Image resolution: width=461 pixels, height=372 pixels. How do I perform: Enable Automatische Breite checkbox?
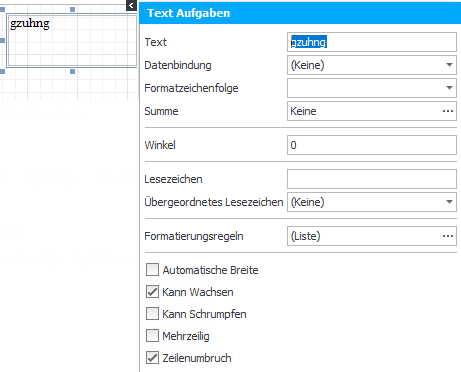pyautogui.click(x=152, y=270)
